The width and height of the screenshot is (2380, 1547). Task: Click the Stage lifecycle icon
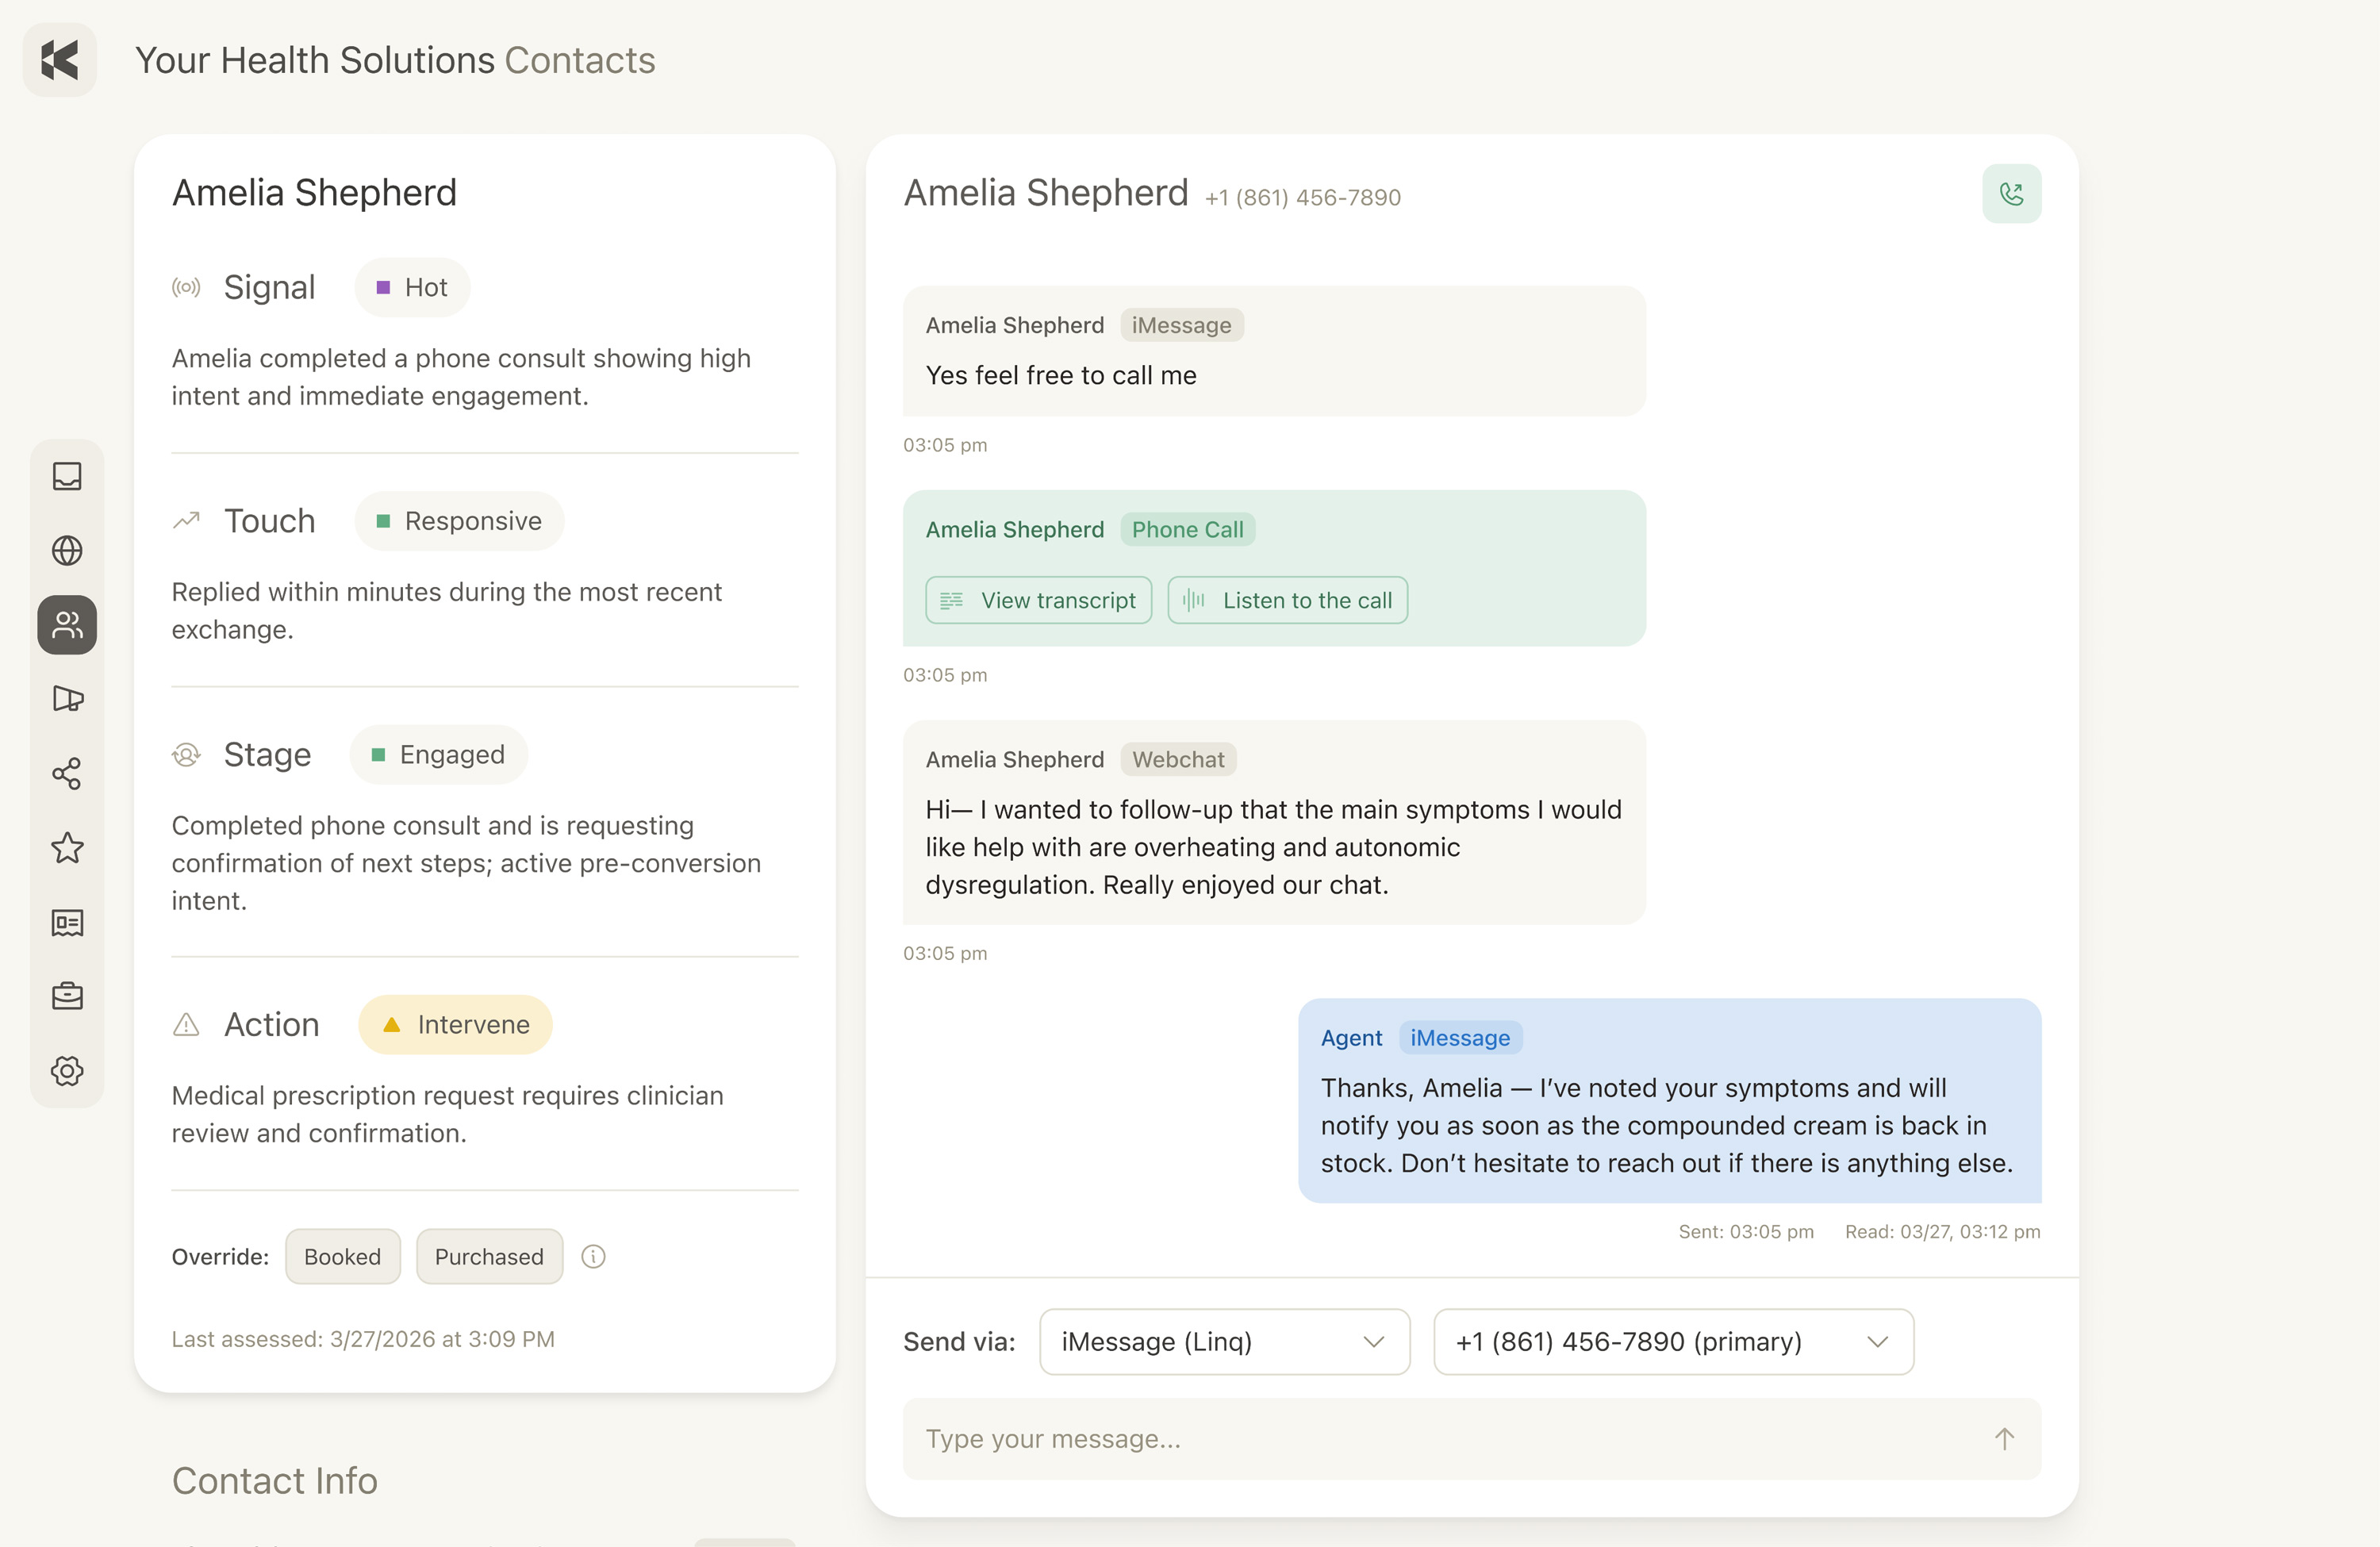[186, 755]
